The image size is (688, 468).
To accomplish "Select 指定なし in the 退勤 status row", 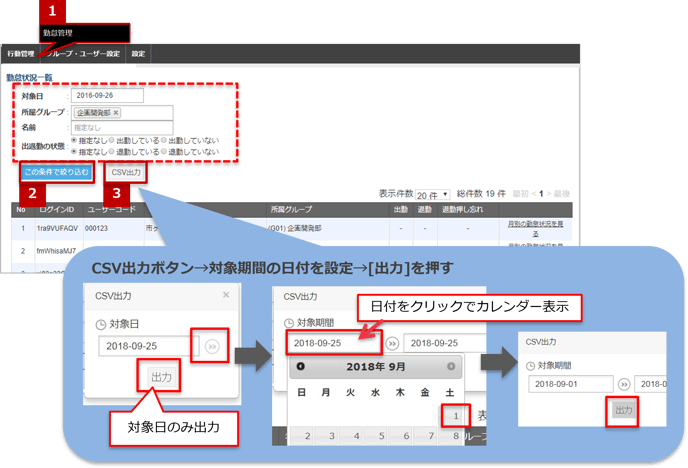I will tap(74, 151).
